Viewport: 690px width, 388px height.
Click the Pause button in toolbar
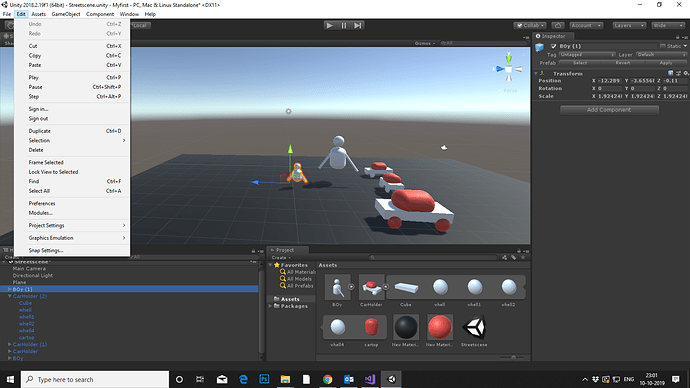344,26
